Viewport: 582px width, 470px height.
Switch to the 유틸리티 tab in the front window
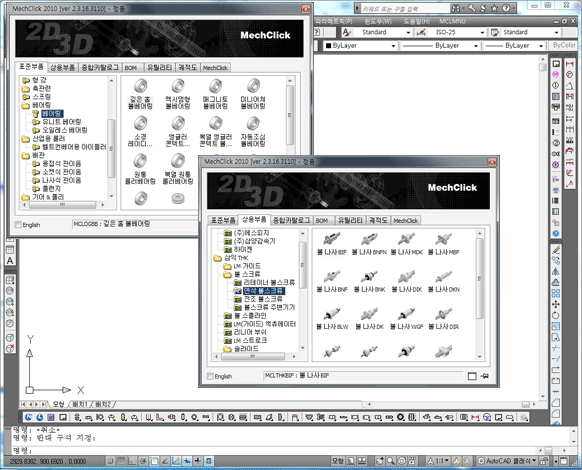click(x=350, y=220)
